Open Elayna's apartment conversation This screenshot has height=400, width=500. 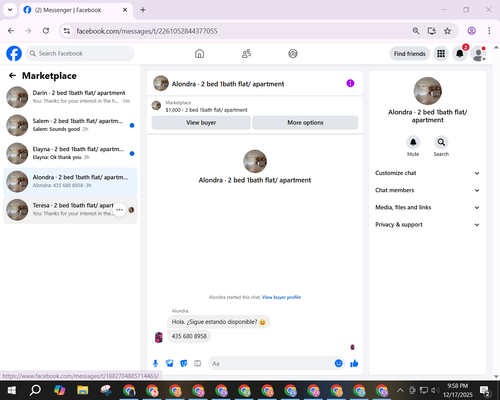point(70,153)
